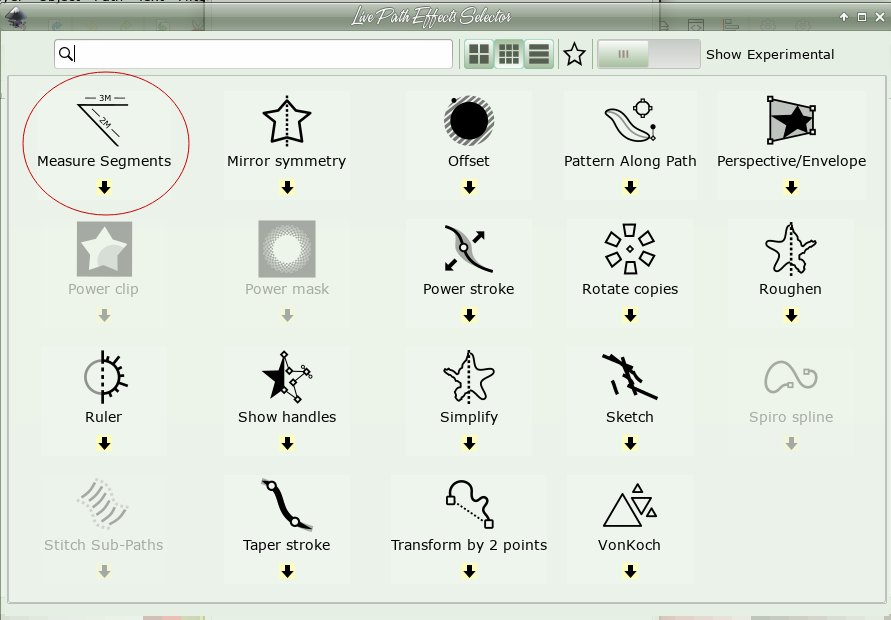This screenshot has height=620, width=891.
Task: Toggle the Show Experimental switch
Action: coord(648,55)
